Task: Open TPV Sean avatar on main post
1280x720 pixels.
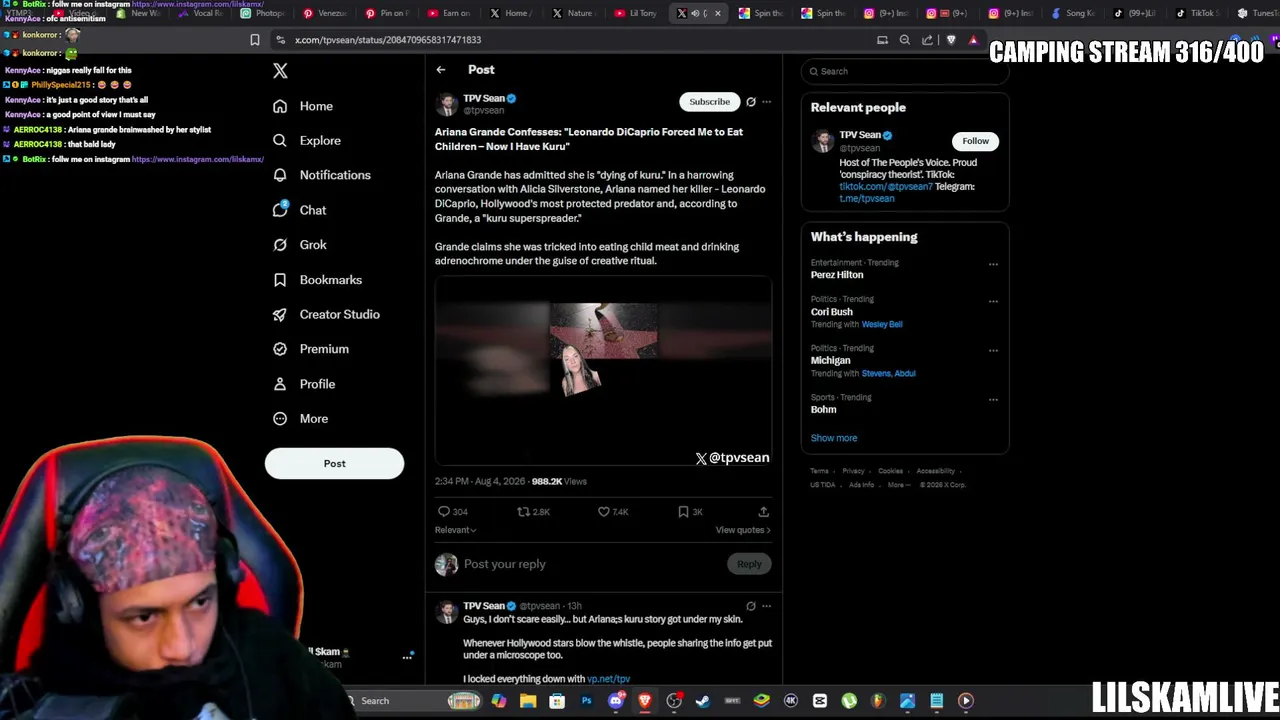Action: tap(447, 104)
